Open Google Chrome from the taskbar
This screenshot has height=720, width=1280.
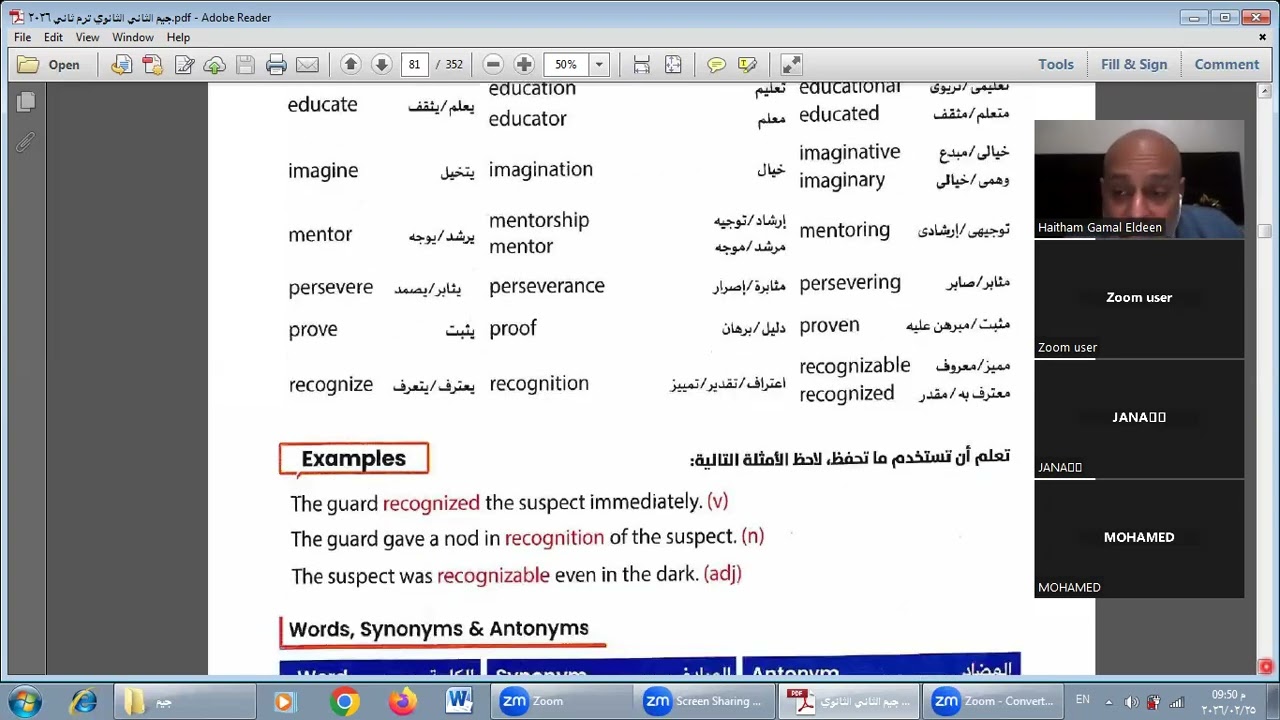344,701
